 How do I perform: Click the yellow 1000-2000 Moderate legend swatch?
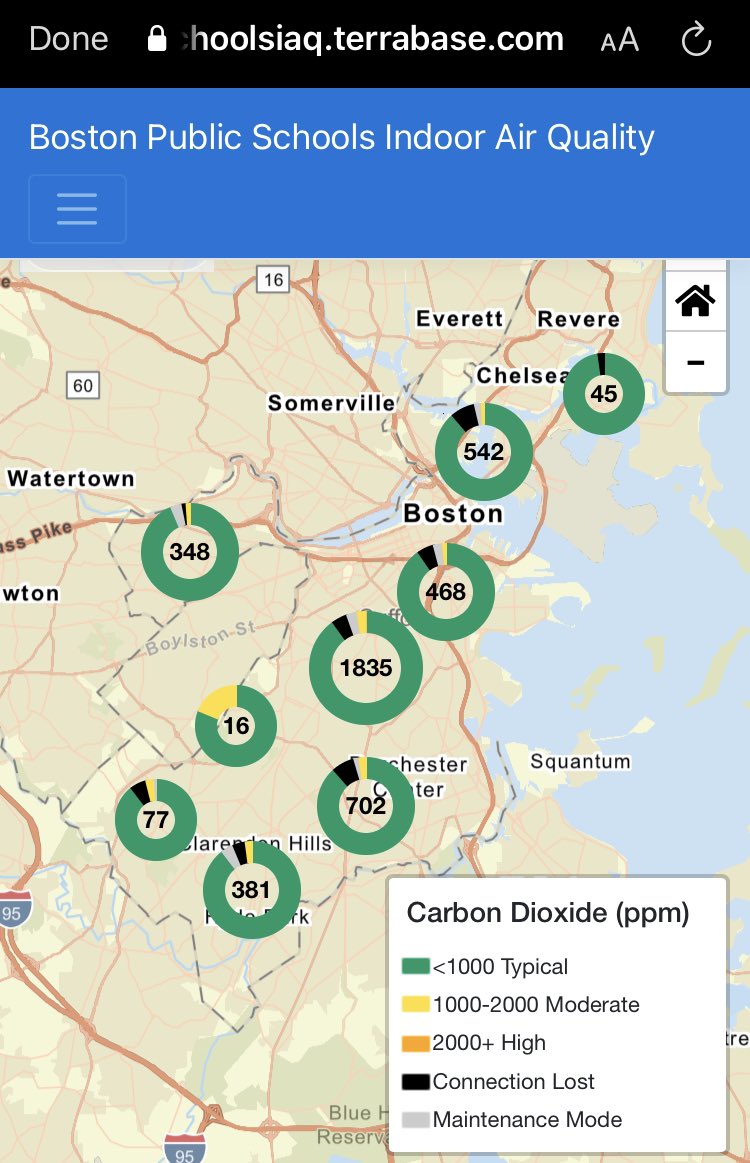coord(415,1004)
